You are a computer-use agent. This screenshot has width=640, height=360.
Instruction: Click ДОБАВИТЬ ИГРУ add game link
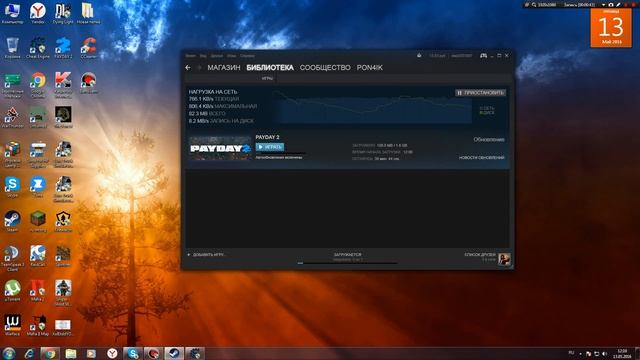click(x=206, y=255)
